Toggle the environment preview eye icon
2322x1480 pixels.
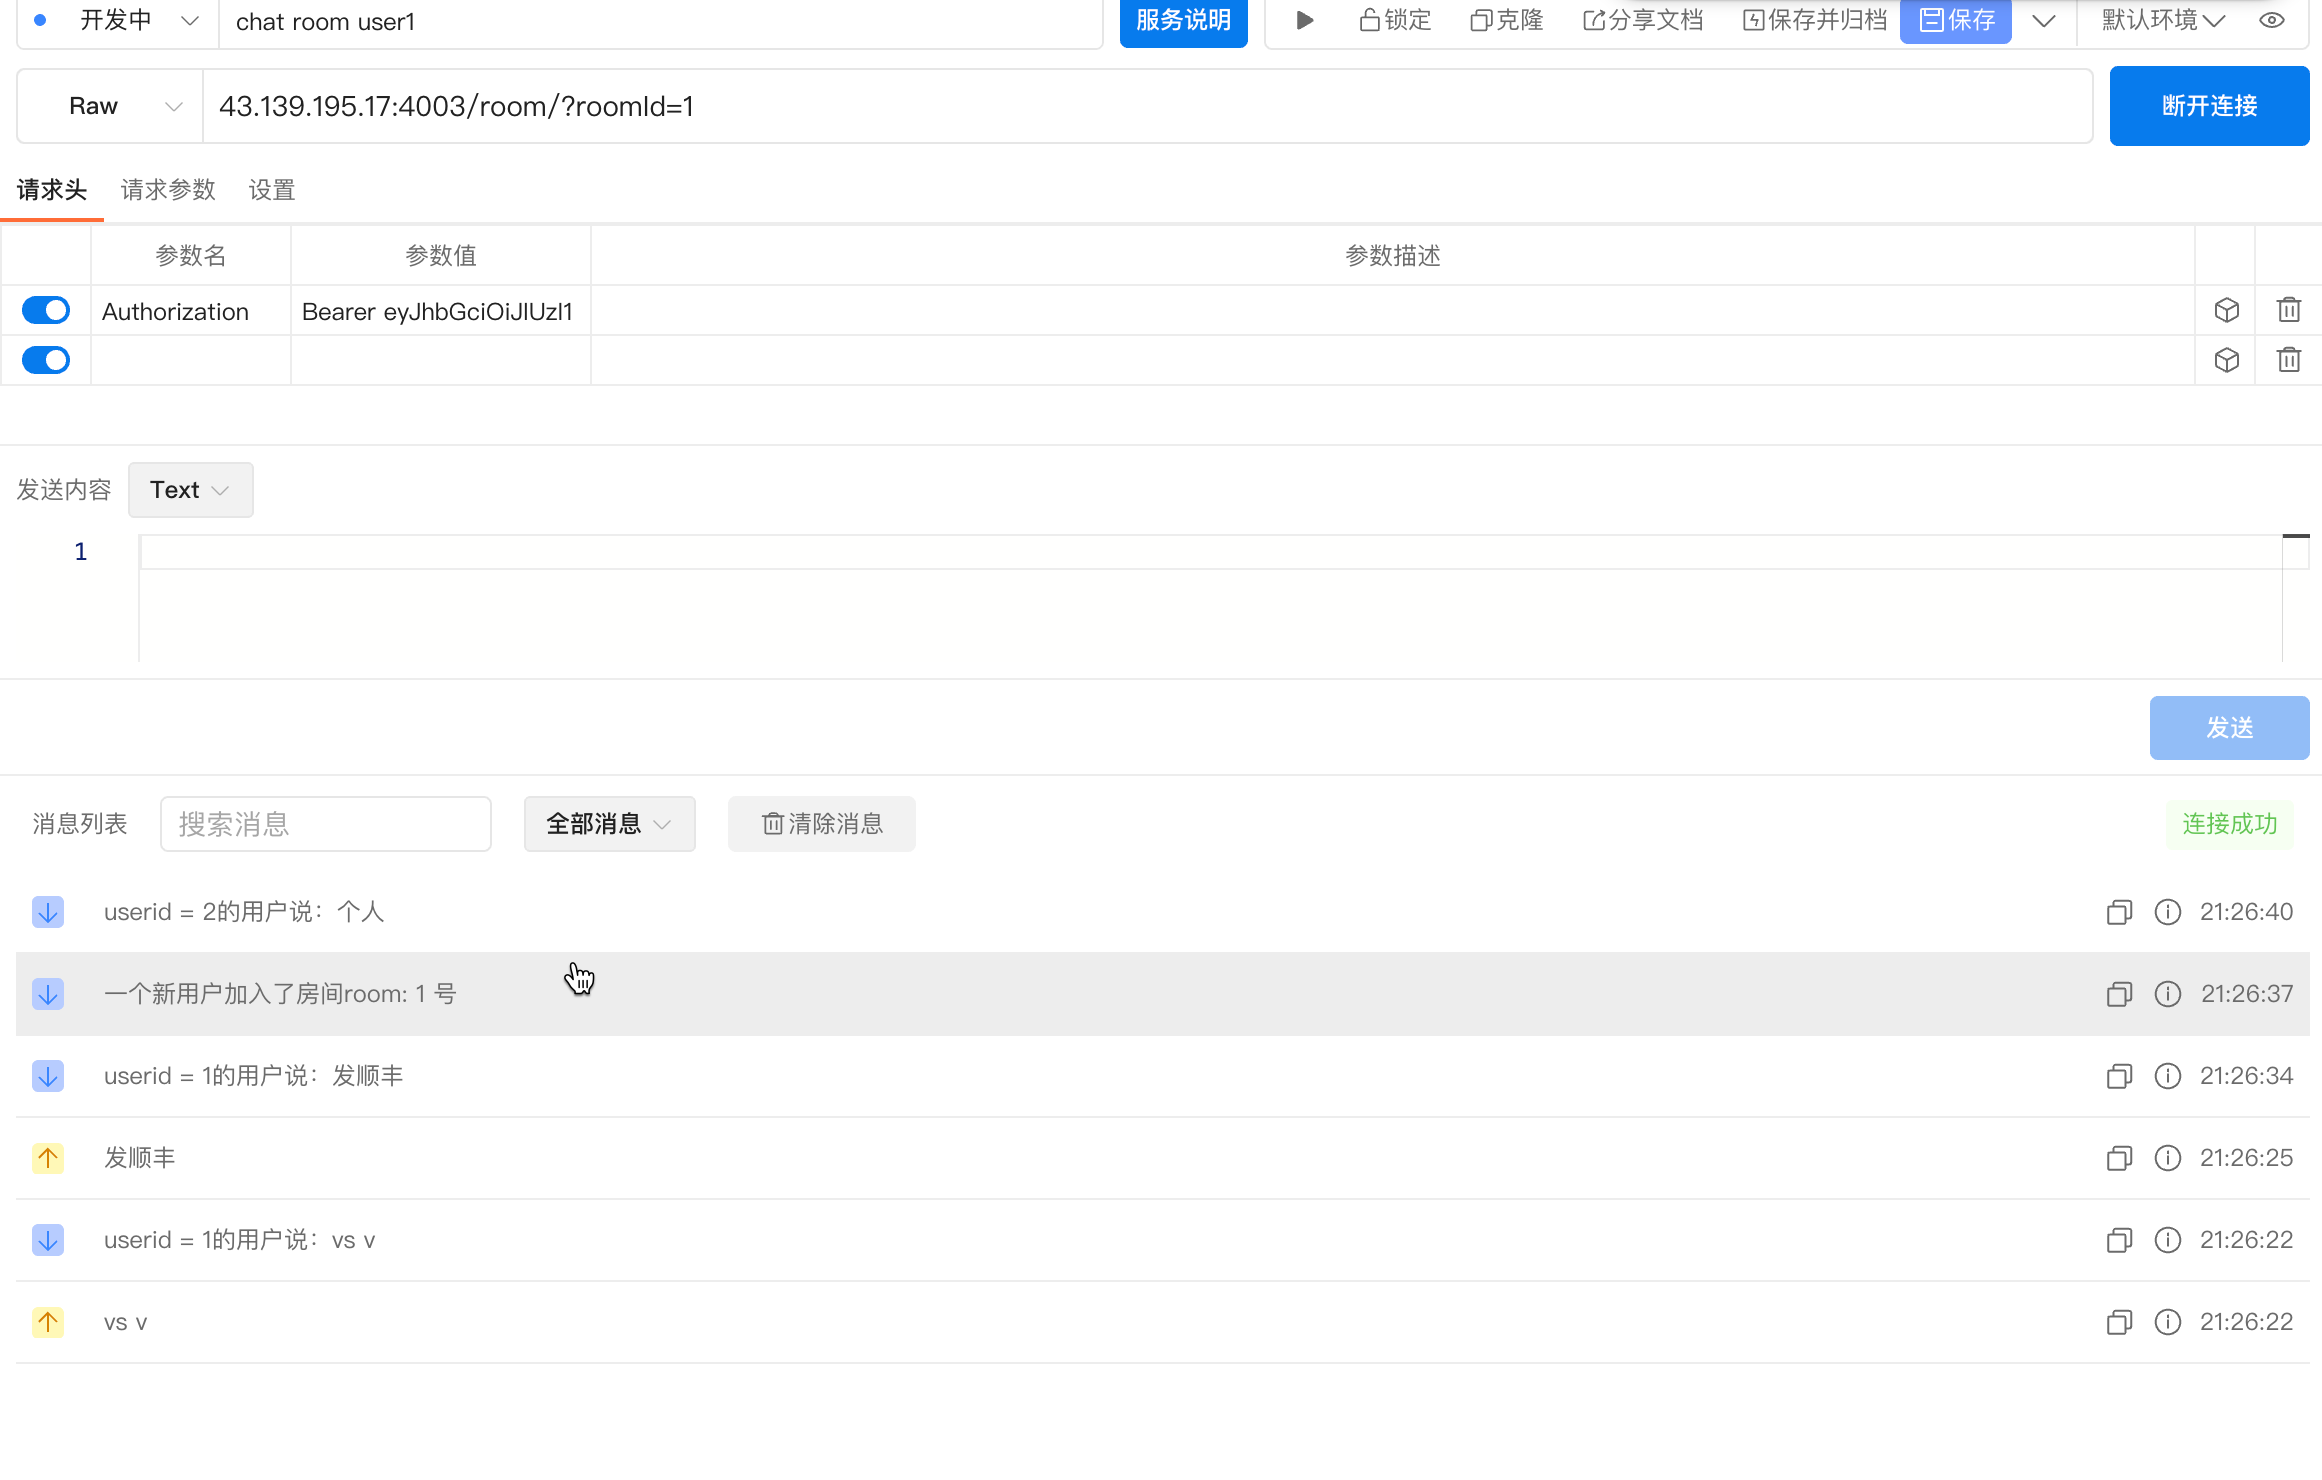pos(2271,20)
